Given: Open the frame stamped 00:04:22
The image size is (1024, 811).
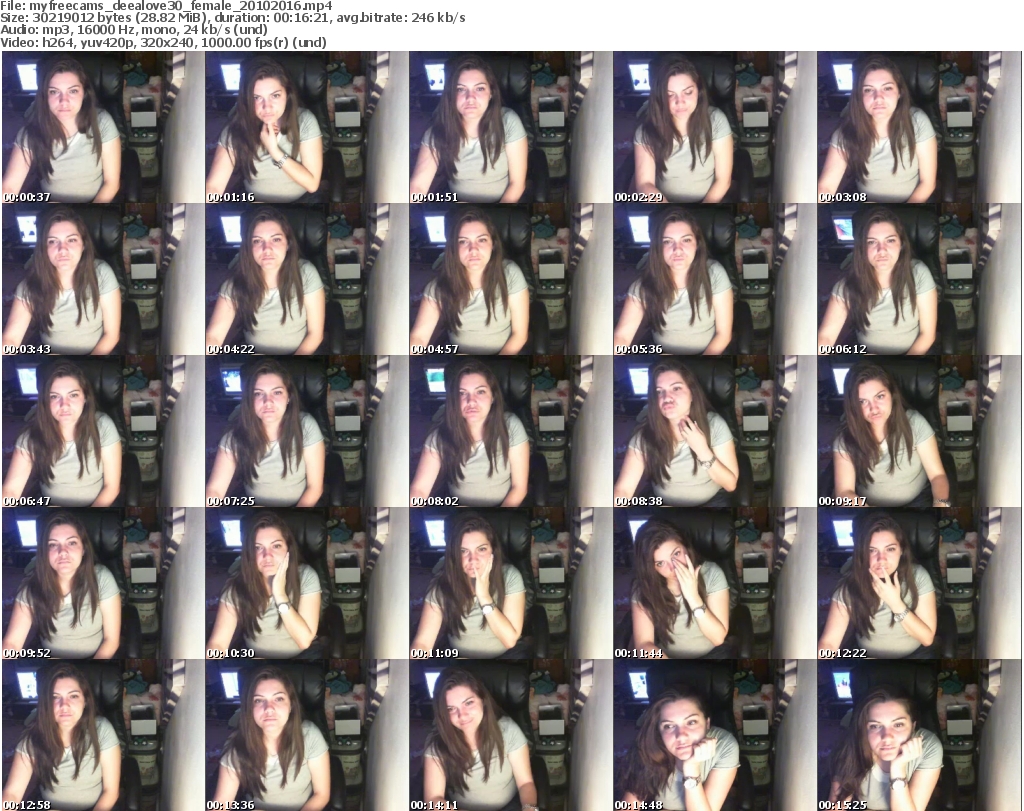Looking at the screenshot, I should [307, 279].
